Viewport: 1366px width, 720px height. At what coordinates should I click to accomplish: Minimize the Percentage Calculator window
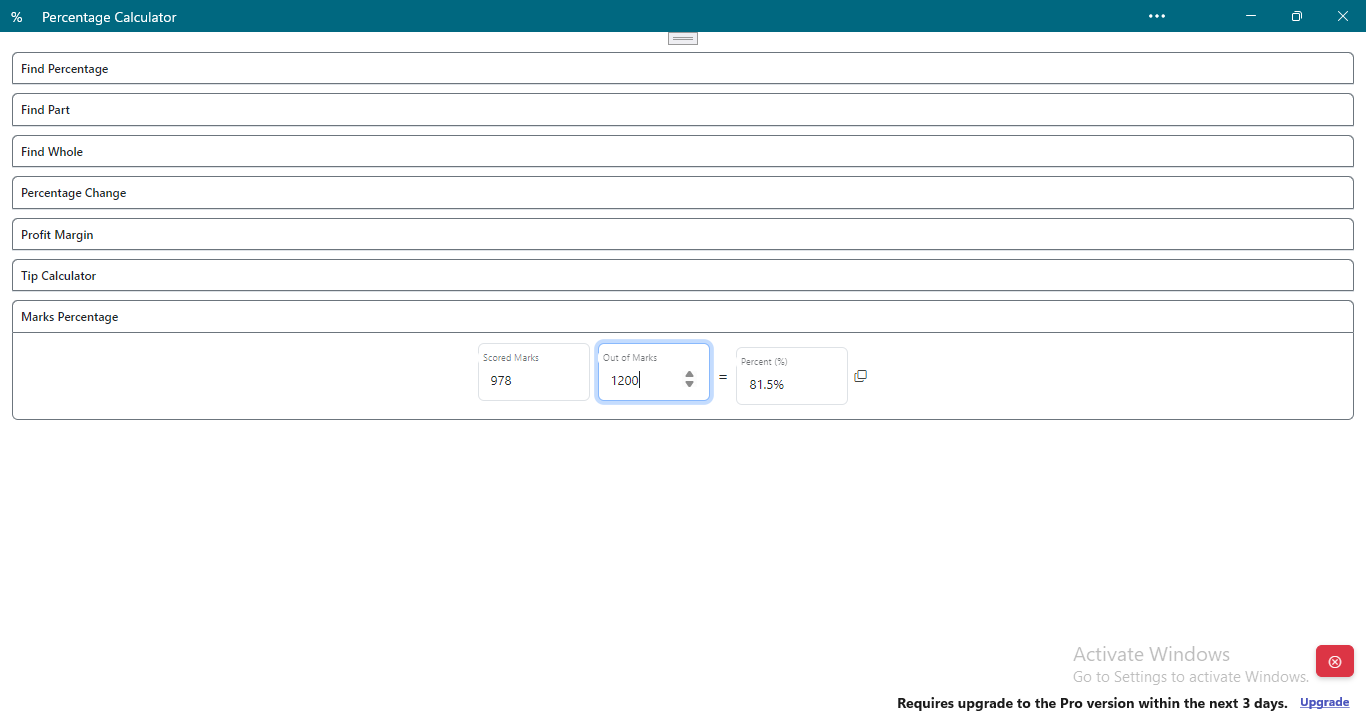pyautogui.click(x=1251, y=16)
